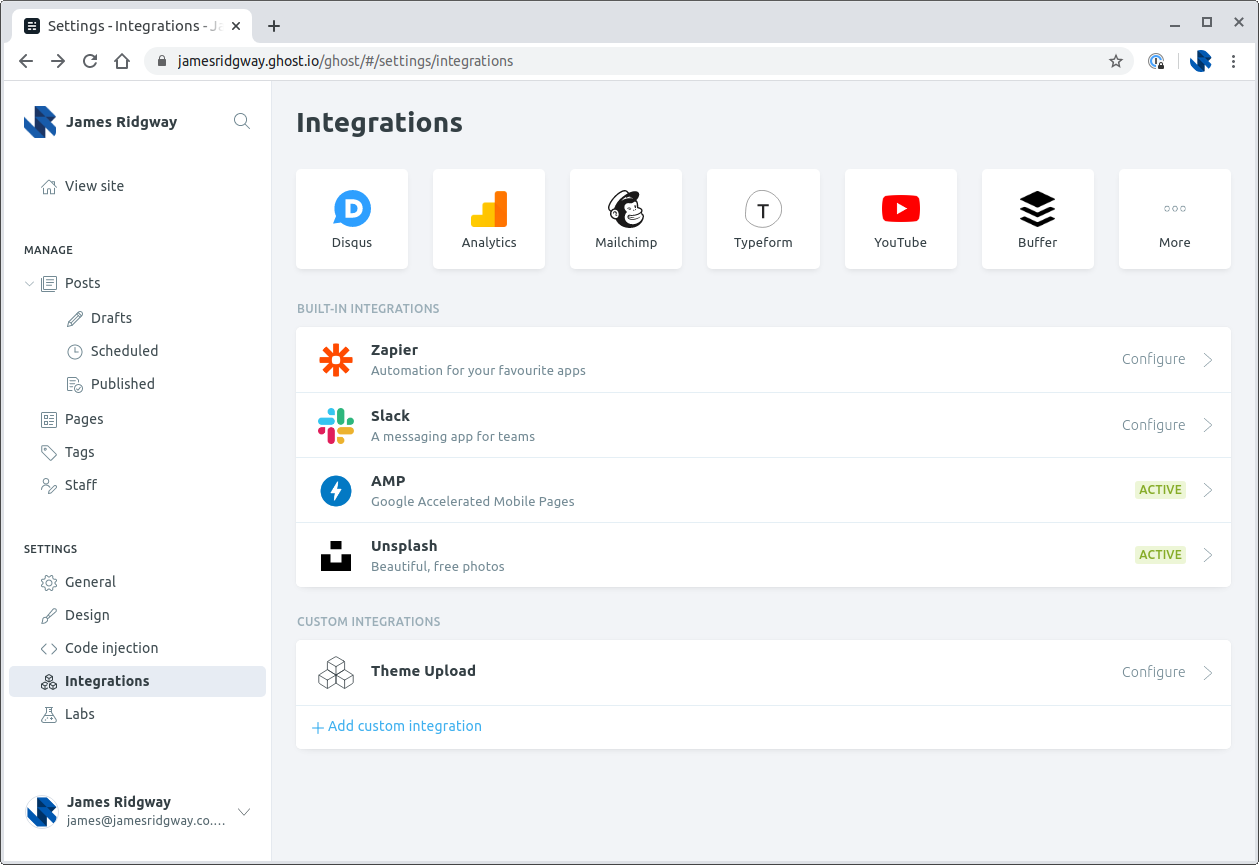Click the browser back arrow
The width and height of the screenshot is (1259, 865).
click(x=26, y=61)
